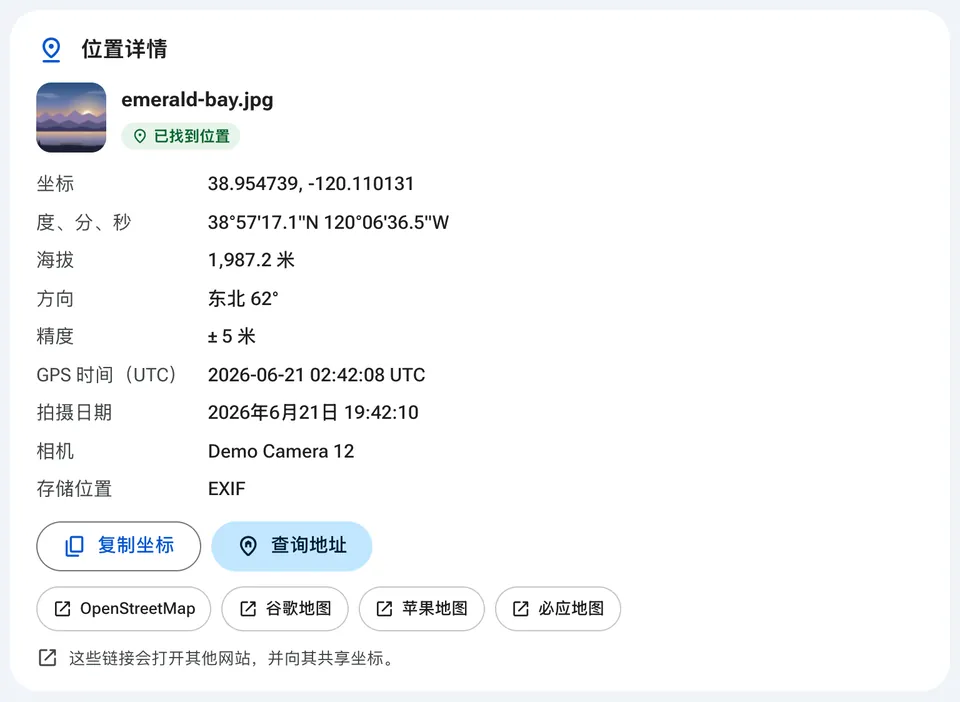Screen dimensions: 960x702
Task: Select camera value Demo Camera 12
Action: click(281, 451)
